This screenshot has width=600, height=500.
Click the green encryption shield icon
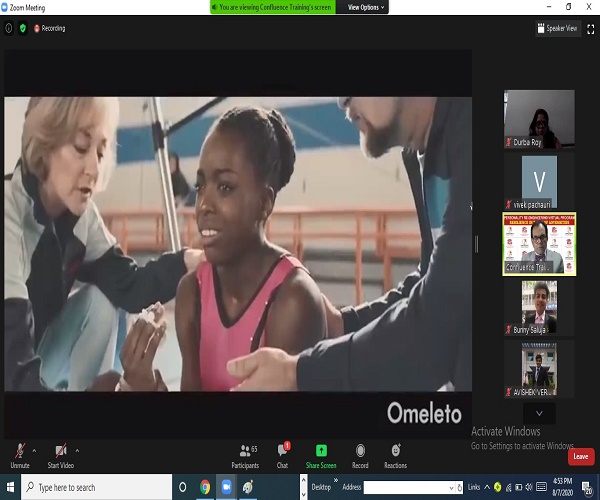coord(23,28)
